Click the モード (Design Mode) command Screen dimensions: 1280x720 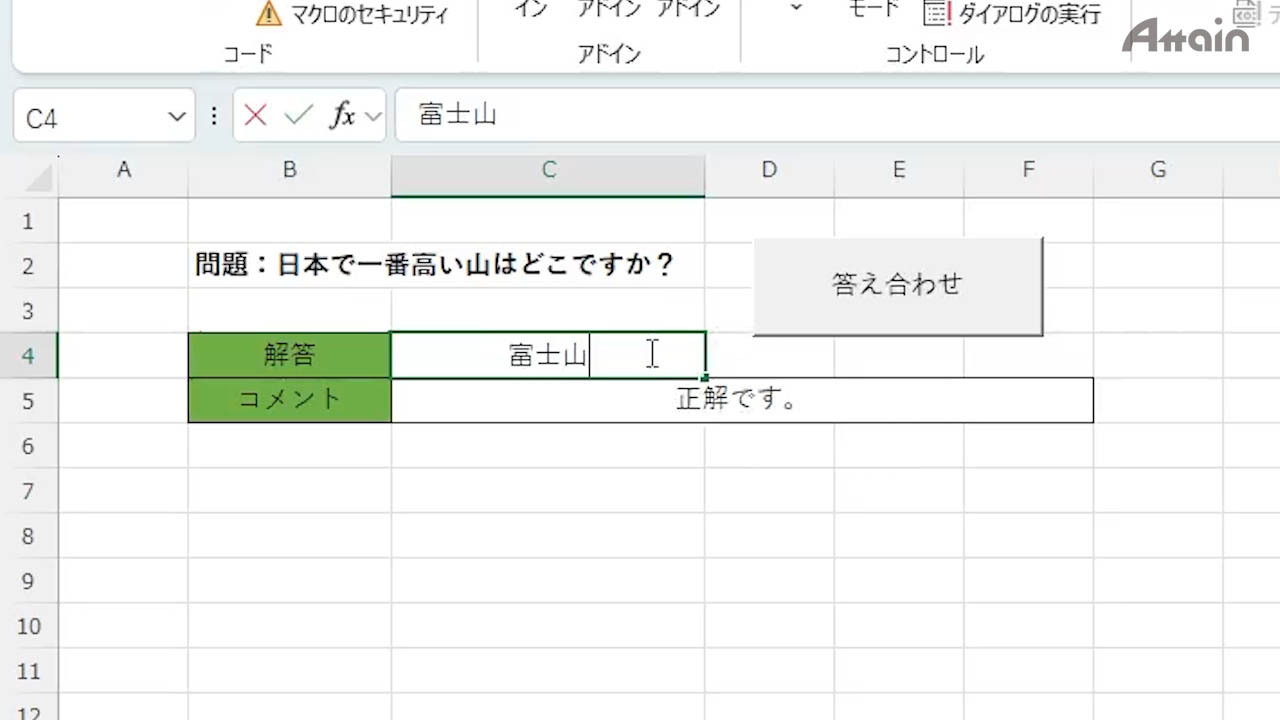[873, 9]
